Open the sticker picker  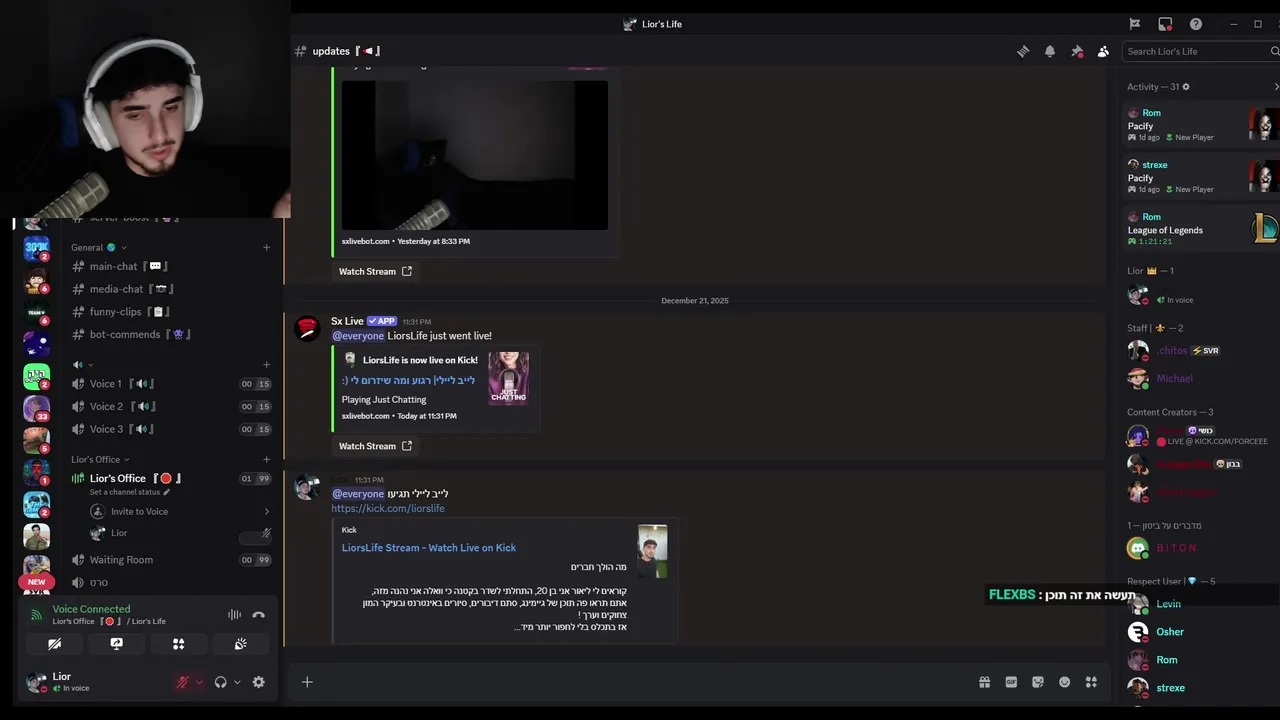click(x=1038, y=682)
